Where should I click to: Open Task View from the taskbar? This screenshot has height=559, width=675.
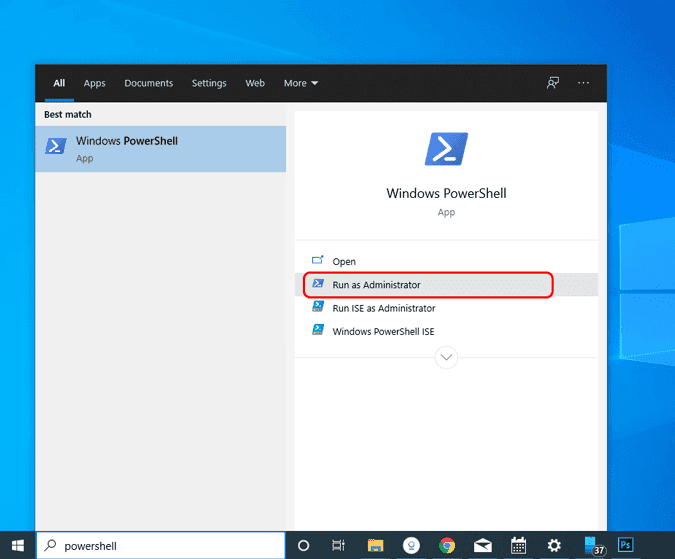338,546
